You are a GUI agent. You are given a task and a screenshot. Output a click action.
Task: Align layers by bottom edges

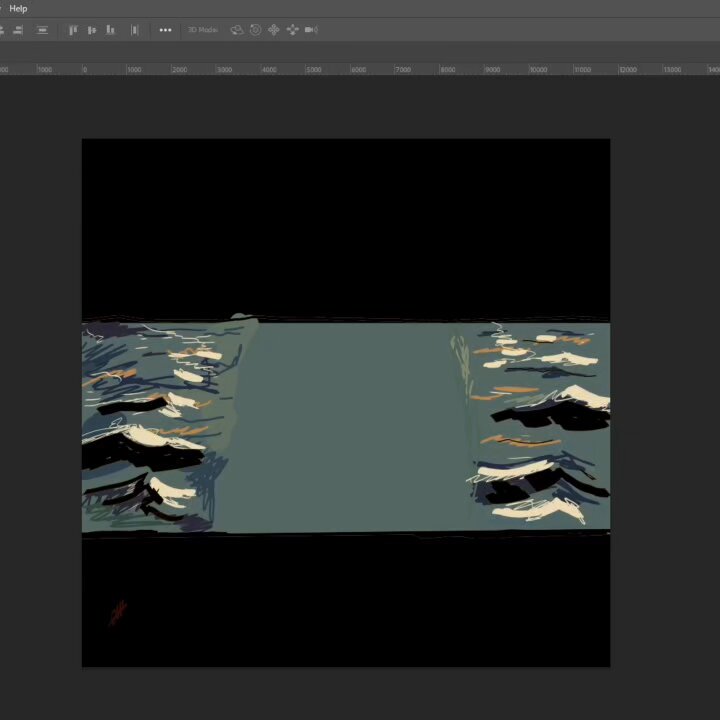[x=110, y=30]
